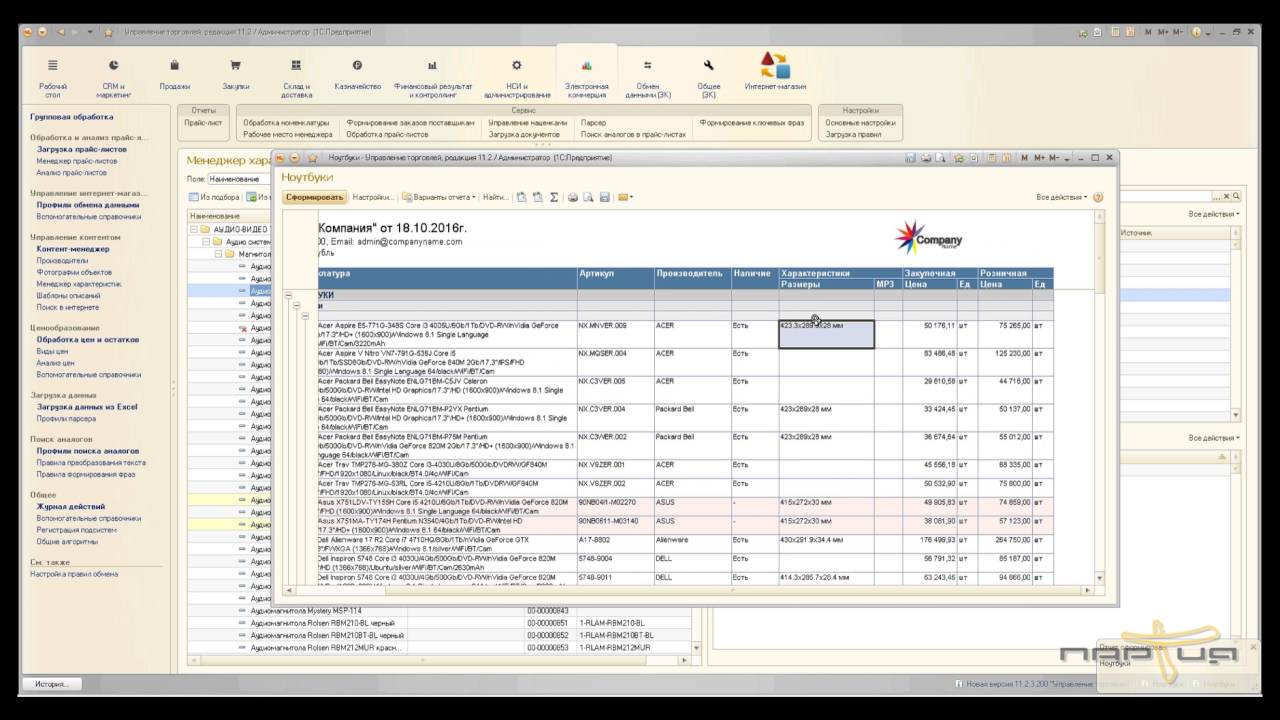Open Все действия dropdown in Ноутбуки window
The width and height of the screenshot is (1280, 720).
[1062, 197]
